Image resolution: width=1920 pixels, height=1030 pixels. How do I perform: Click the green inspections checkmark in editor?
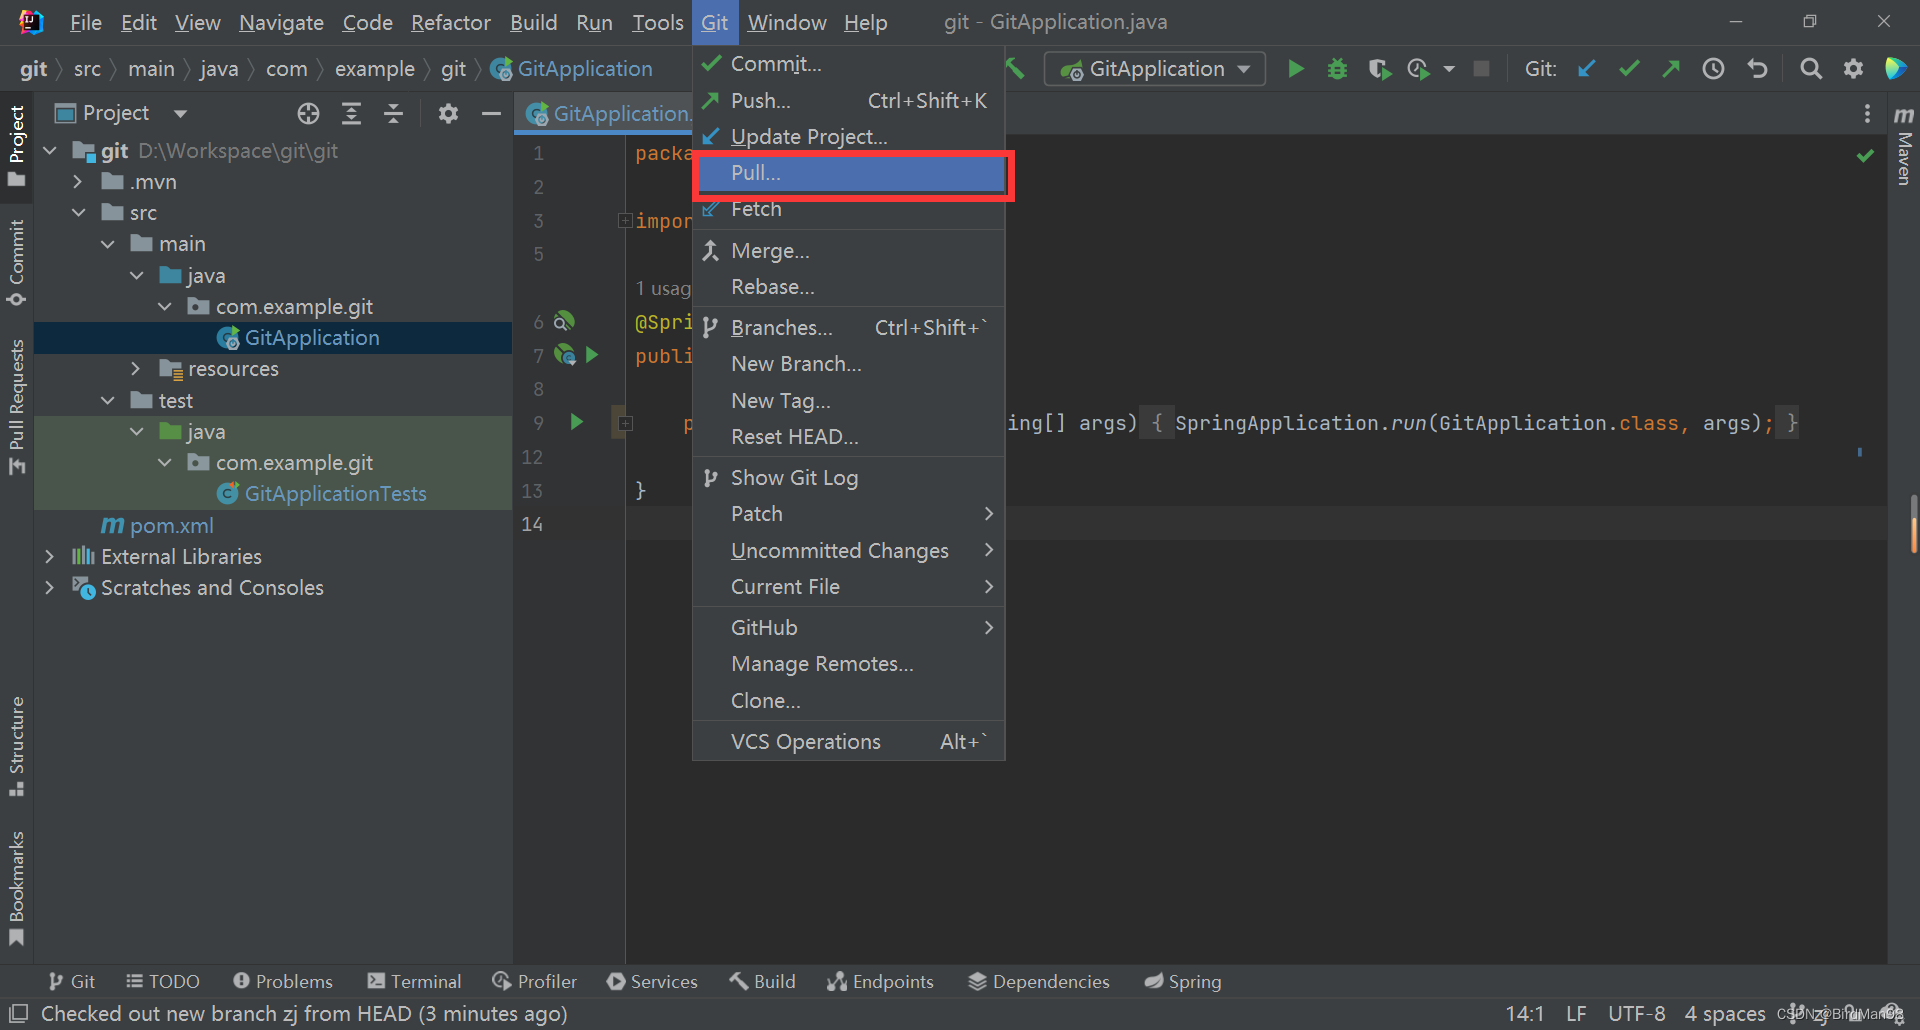[1865, 156]
